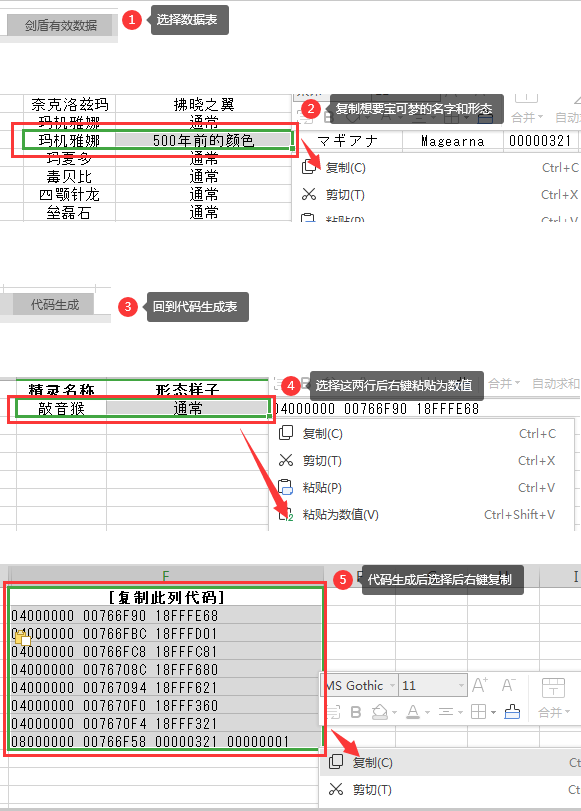Select code cell 04000000 0076708C 18FFF680

(x=166, y=670)
